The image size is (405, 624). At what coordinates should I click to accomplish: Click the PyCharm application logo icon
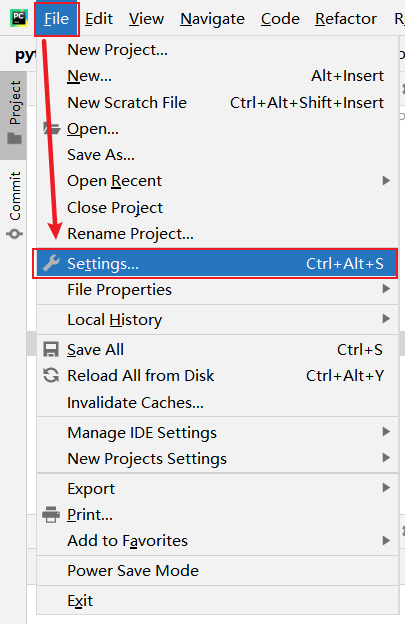tap(19, 18)
